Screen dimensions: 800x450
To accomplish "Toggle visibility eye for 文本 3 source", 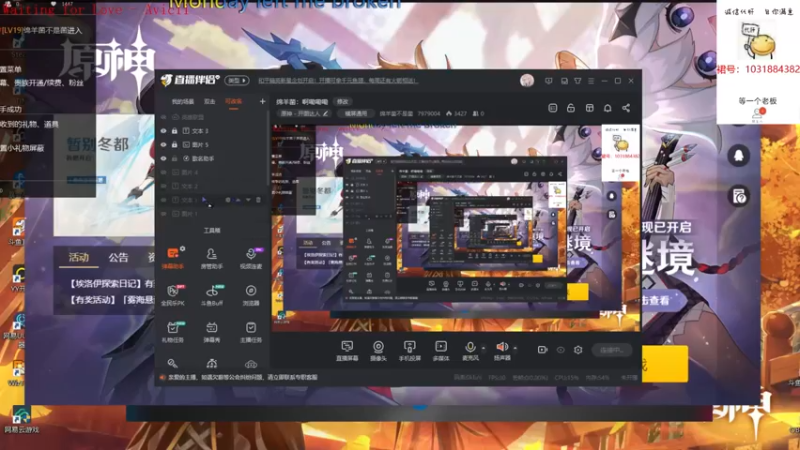I will tap(163, 131).
